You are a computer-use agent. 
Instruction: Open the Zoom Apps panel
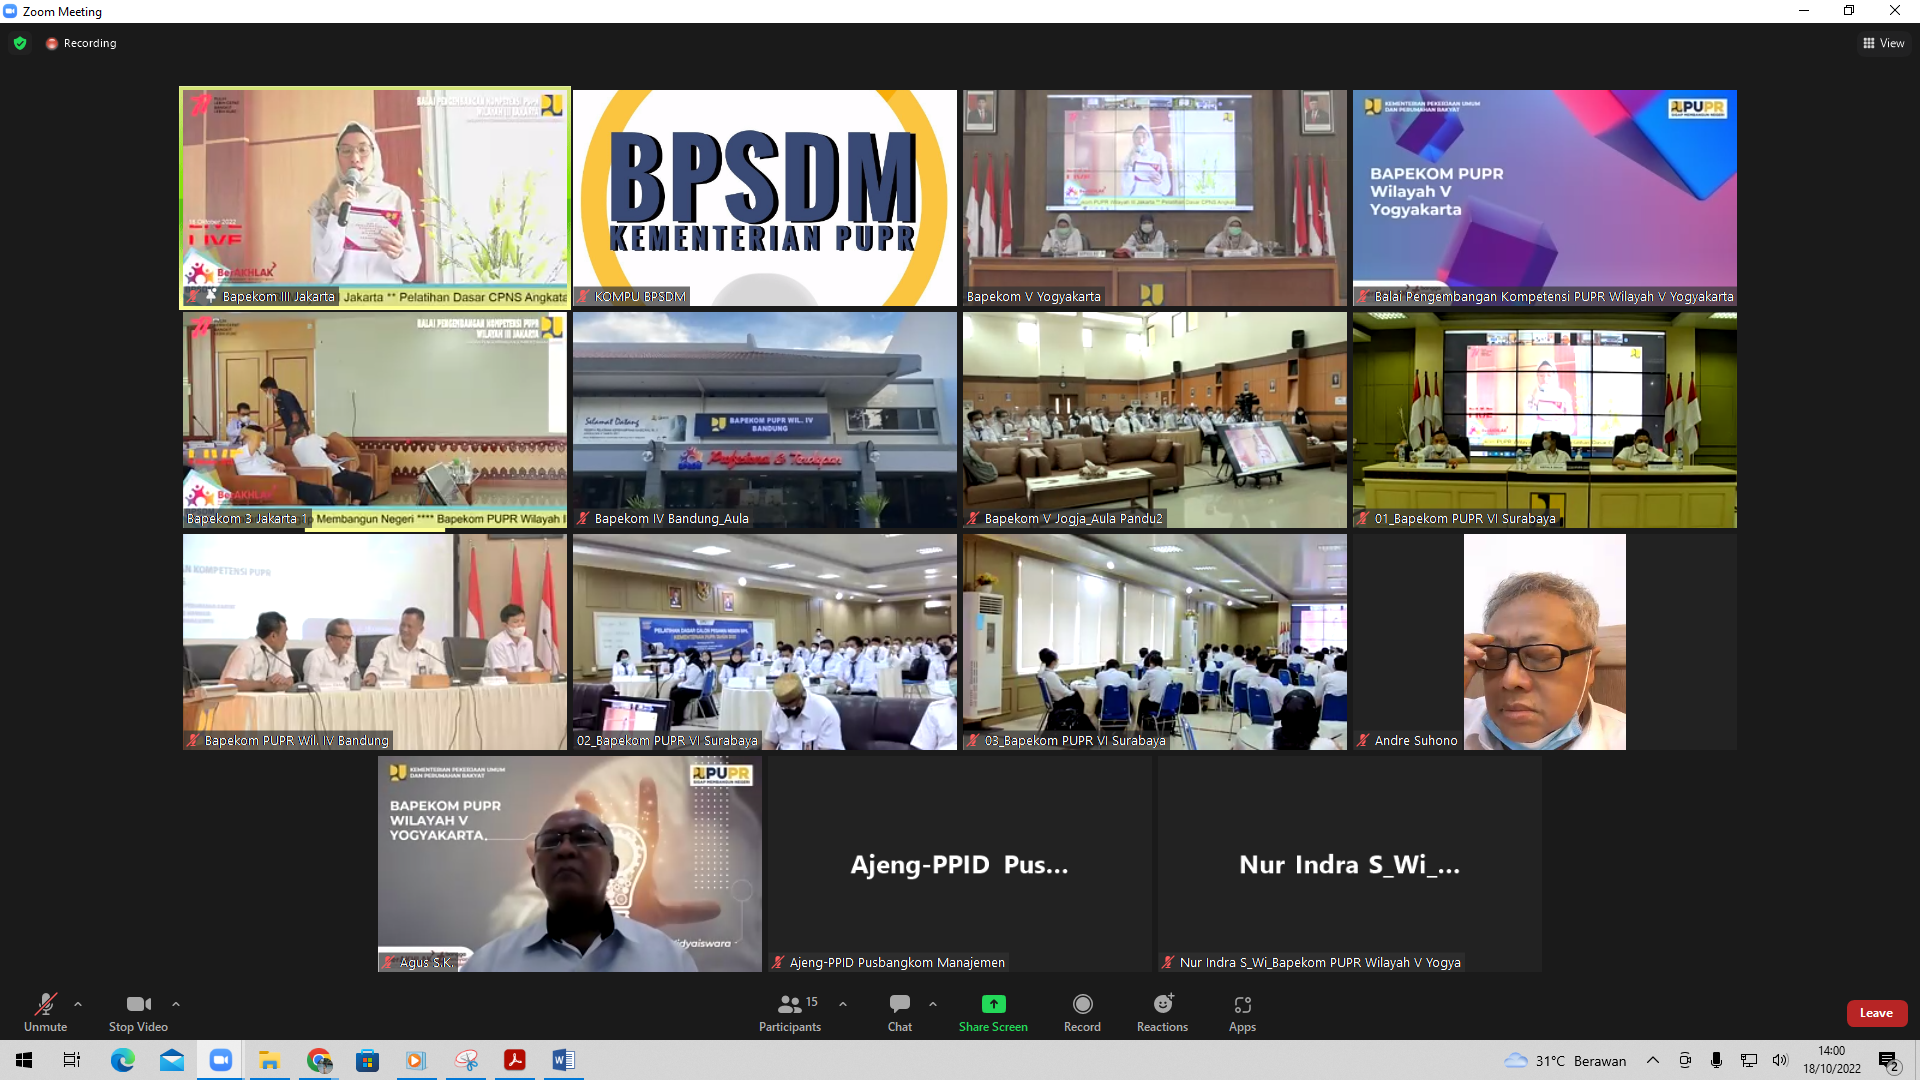(1242, 1012)
